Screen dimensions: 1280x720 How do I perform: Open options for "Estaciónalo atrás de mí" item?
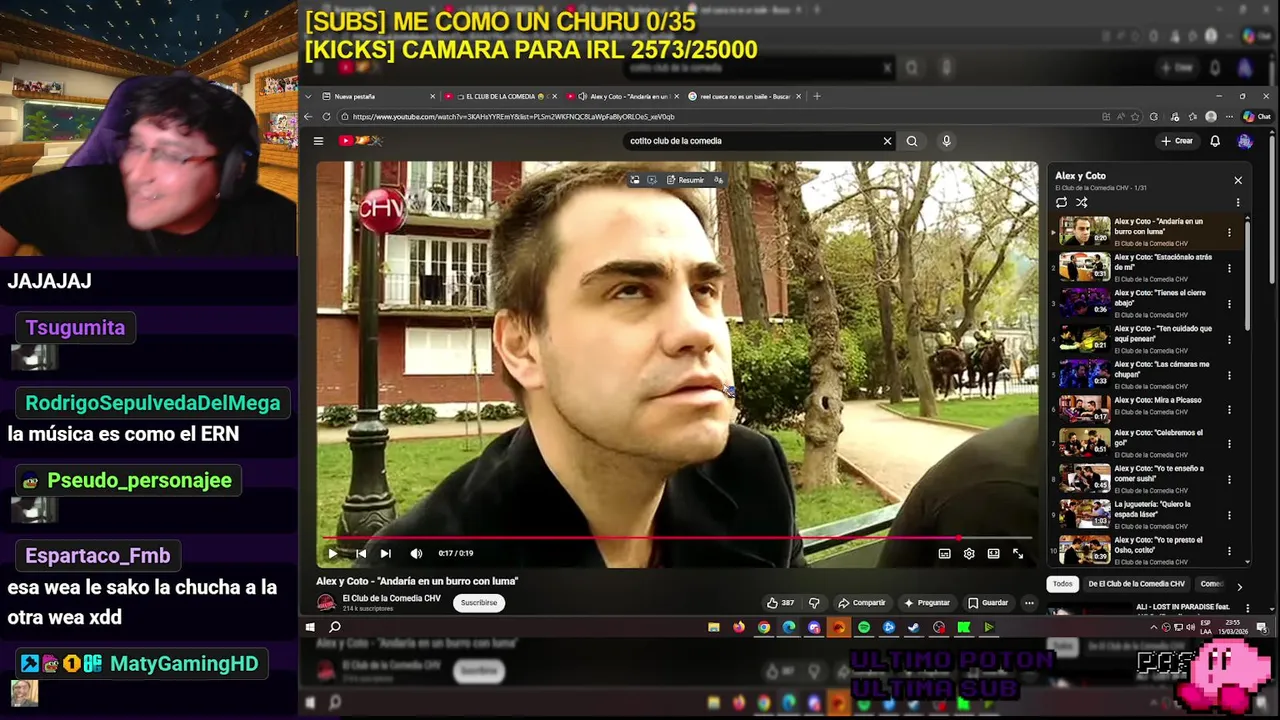(1230, 268)
